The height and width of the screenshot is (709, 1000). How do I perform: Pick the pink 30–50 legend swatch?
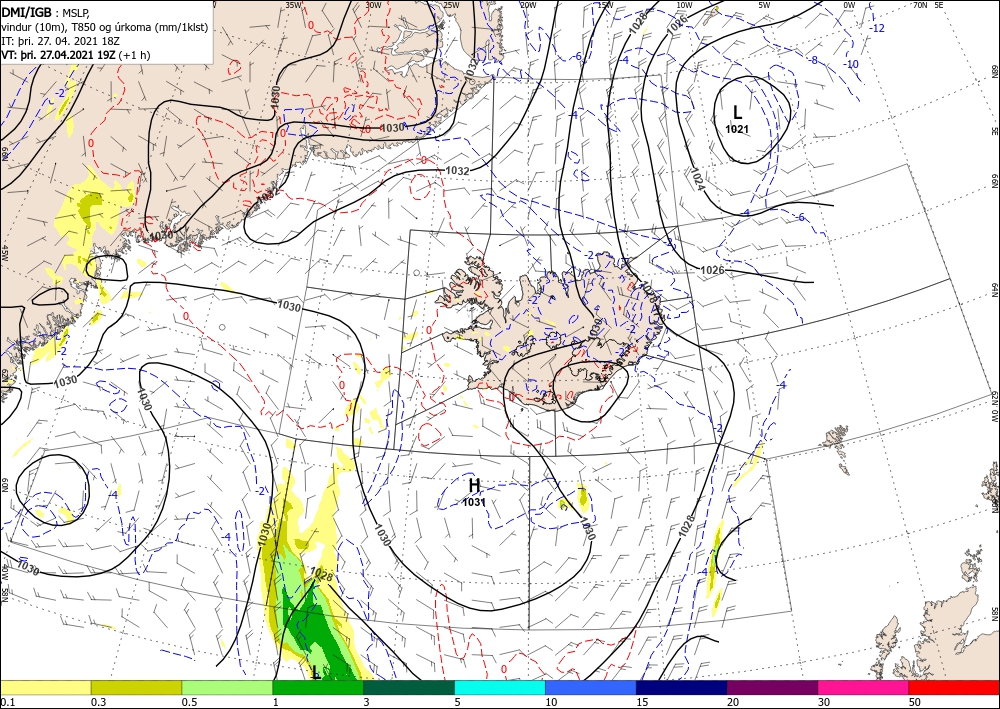click(864, 687)
